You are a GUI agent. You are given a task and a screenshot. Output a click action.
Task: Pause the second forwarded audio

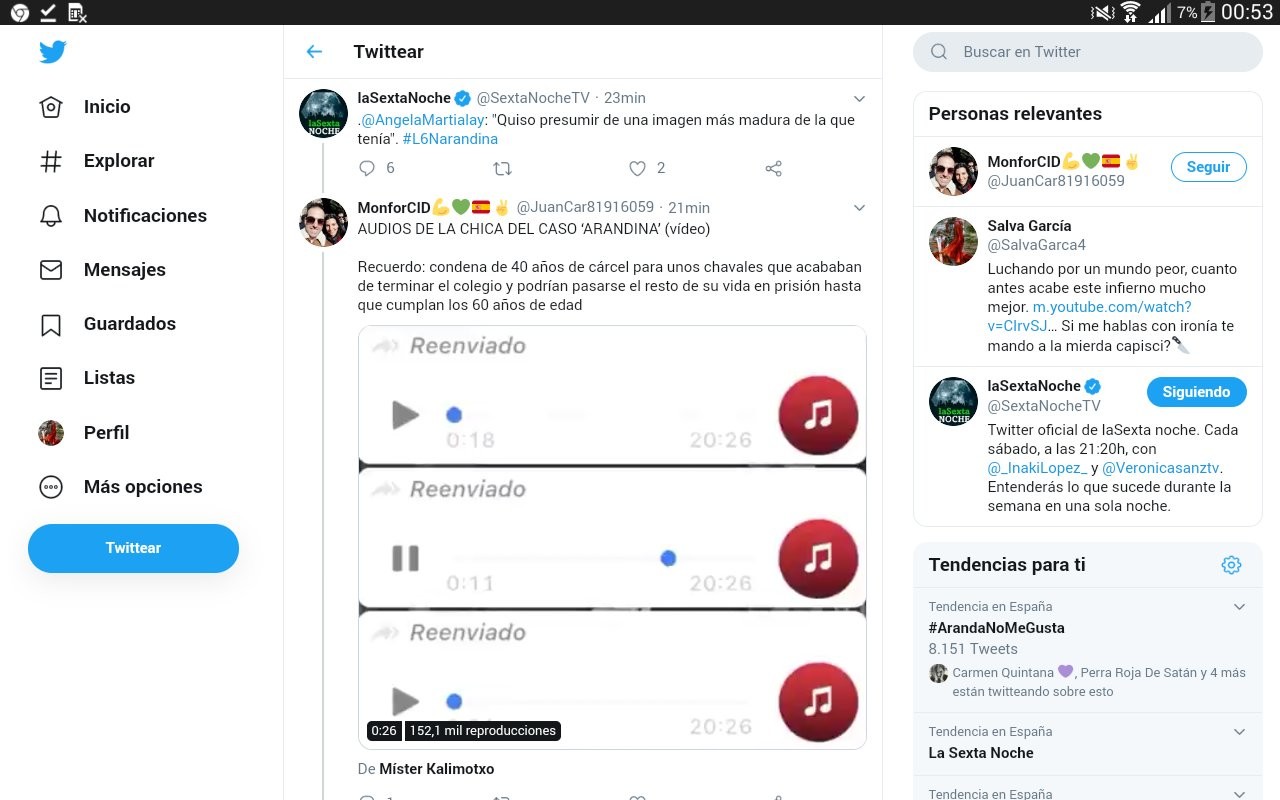405,558
